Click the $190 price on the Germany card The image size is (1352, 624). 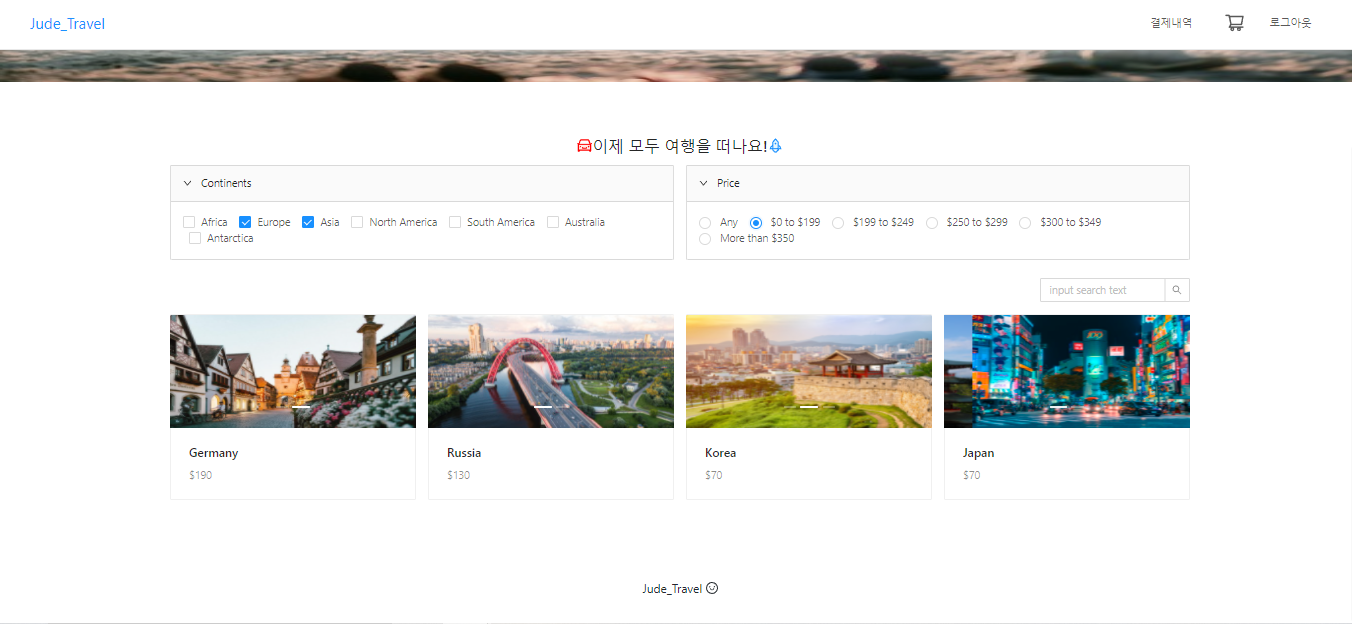click(200, 475)
